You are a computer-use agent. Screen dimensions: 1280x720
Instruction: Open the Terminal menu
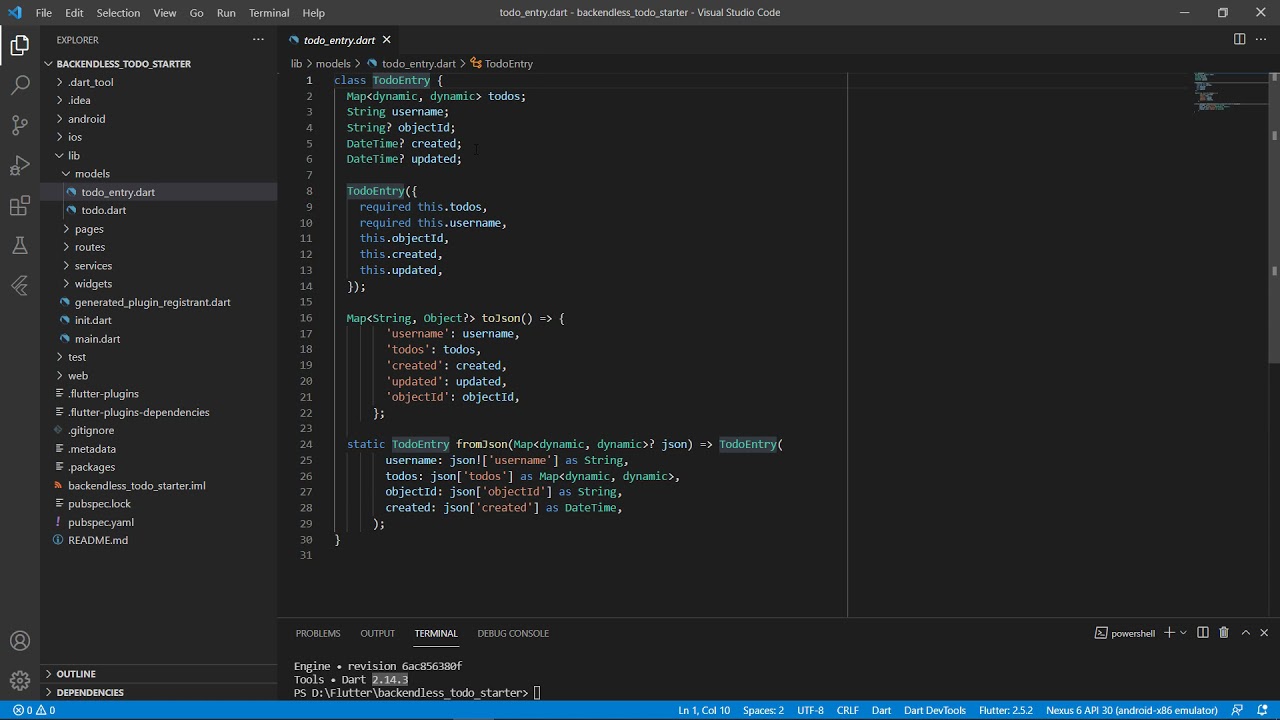click(x=269, y=13)
